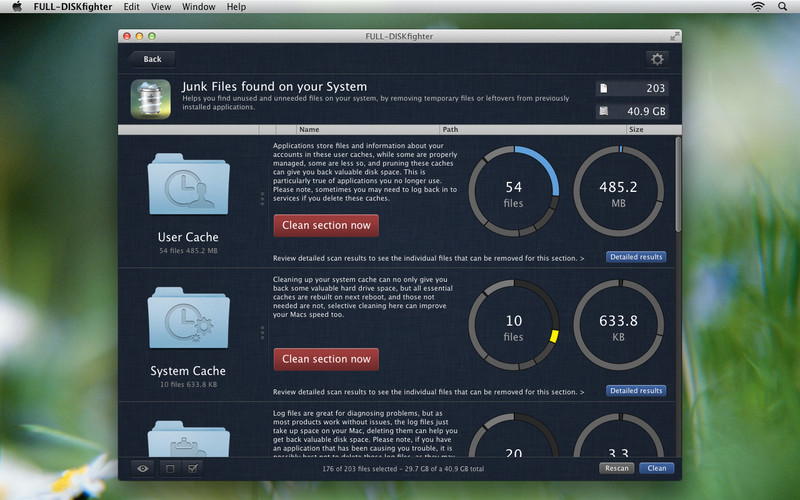The image size is (800, 500).
Task: Select the System Cache folder icon
Action: tap(188, 317)
